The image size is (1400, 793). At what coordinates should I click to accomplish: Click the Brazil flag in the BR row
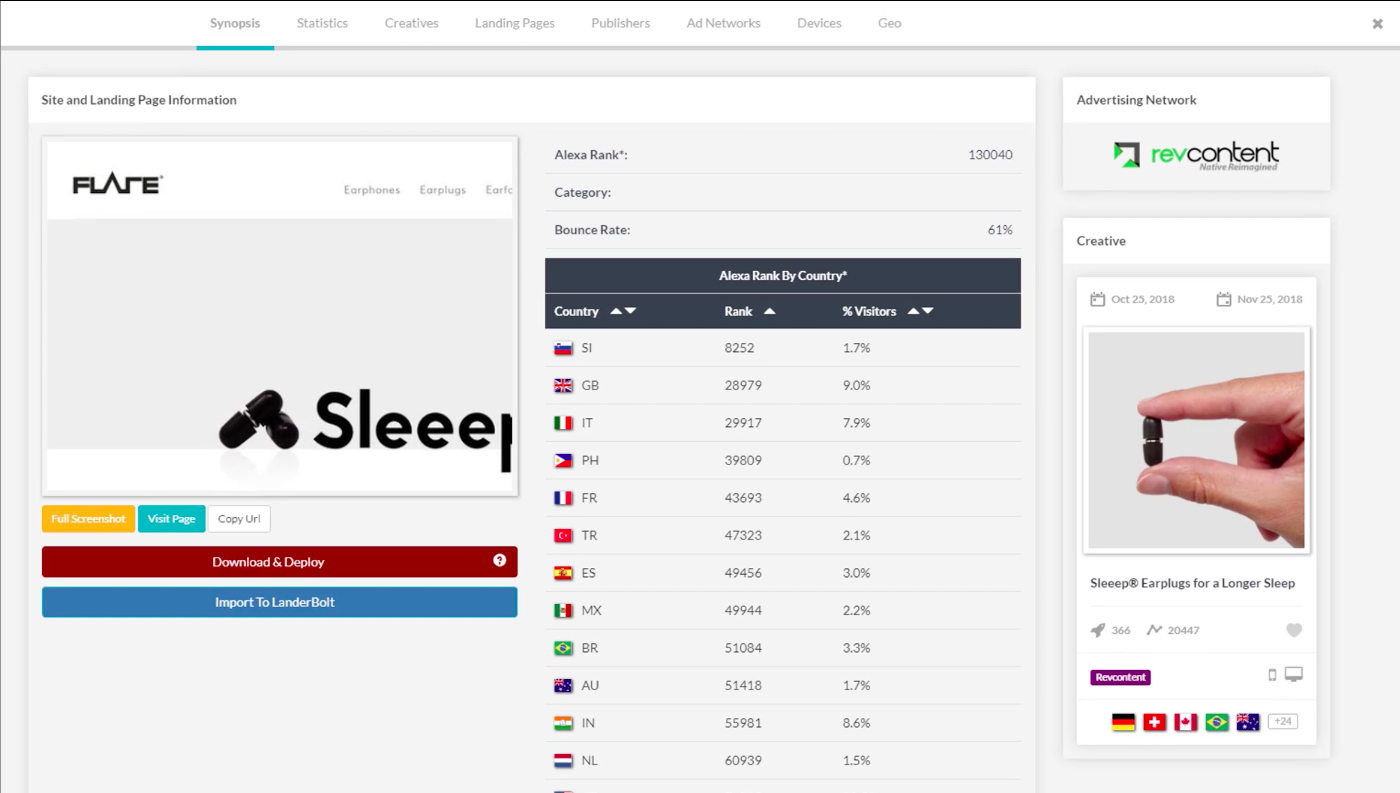(x=563, y=648)
